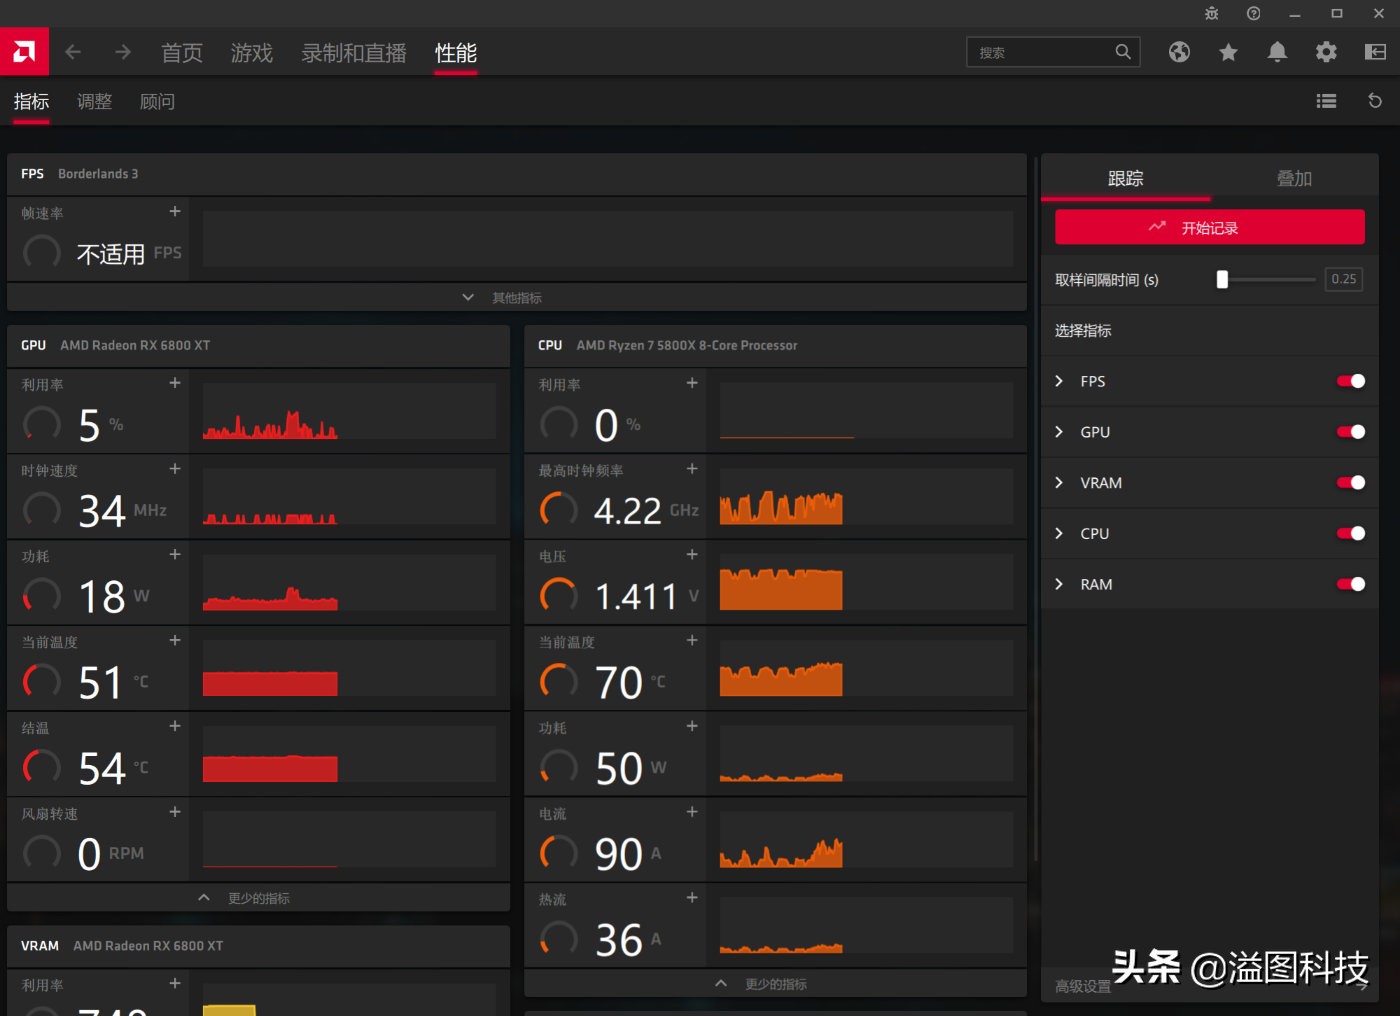
Task: Click the reset metrics arrow icon
Action: tap(1375, 101)
